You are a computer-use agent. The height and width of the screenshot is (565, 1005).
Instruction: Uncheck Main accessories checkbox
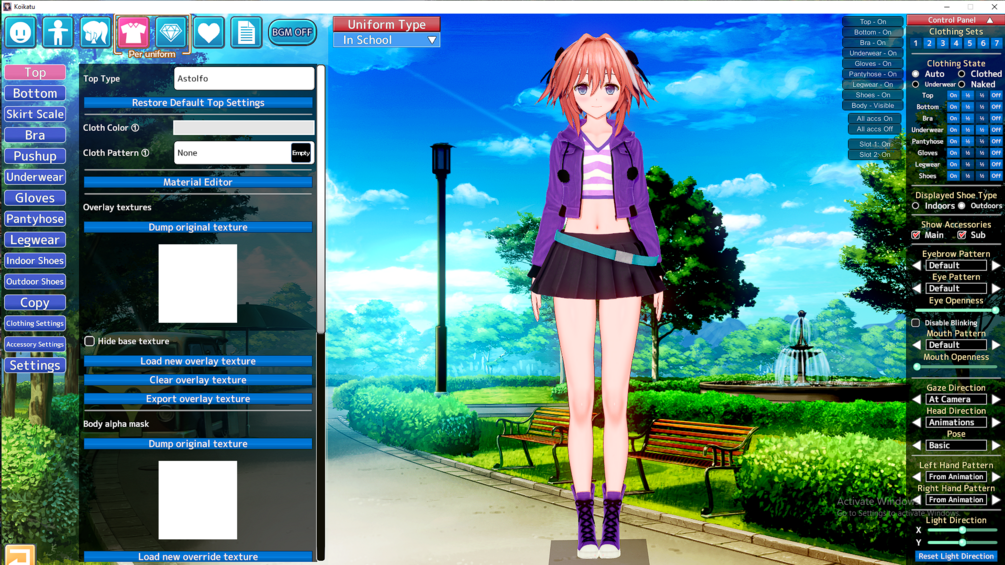(x=916, y=235)
